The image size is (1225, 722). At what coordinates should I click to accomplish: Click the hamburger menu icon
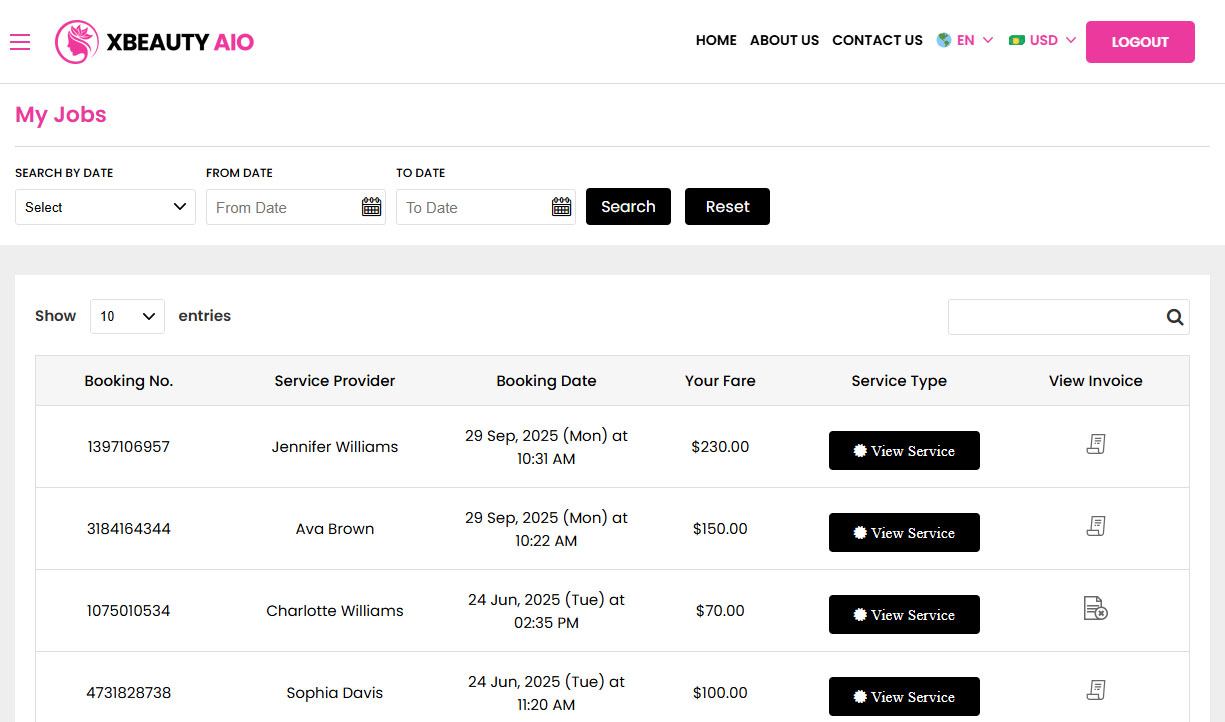(x=20, y=42)
